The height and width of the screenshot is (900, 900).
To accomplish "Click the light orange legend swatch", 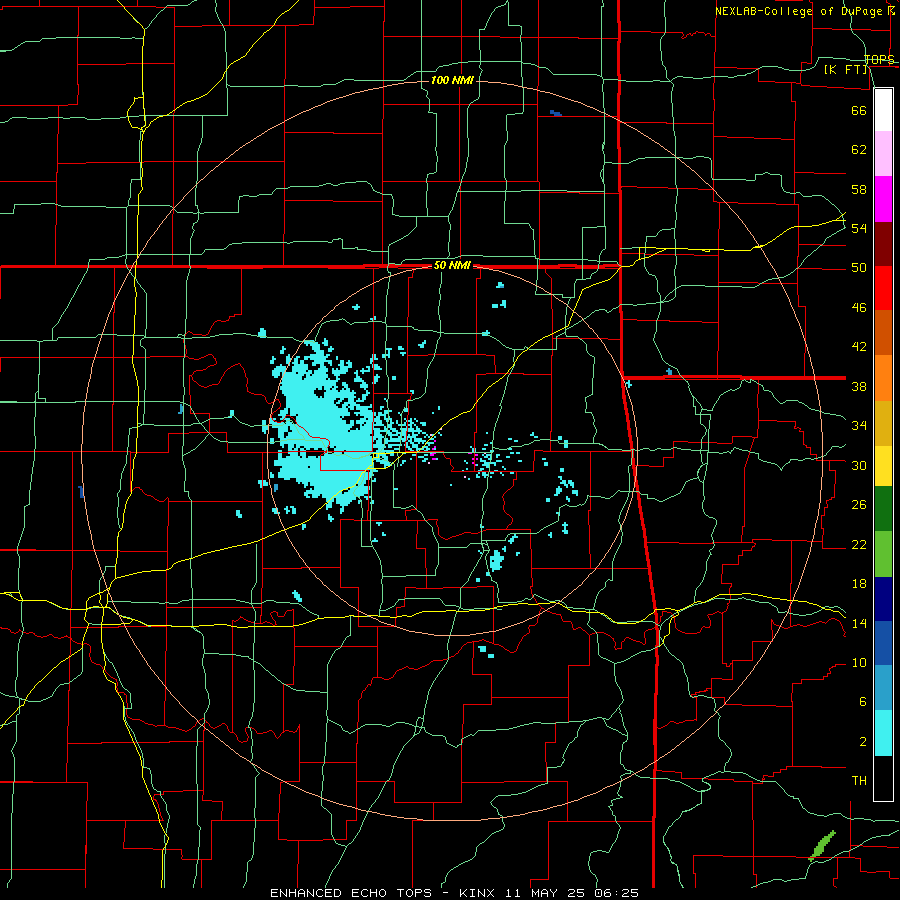I will tap(883, 378).
